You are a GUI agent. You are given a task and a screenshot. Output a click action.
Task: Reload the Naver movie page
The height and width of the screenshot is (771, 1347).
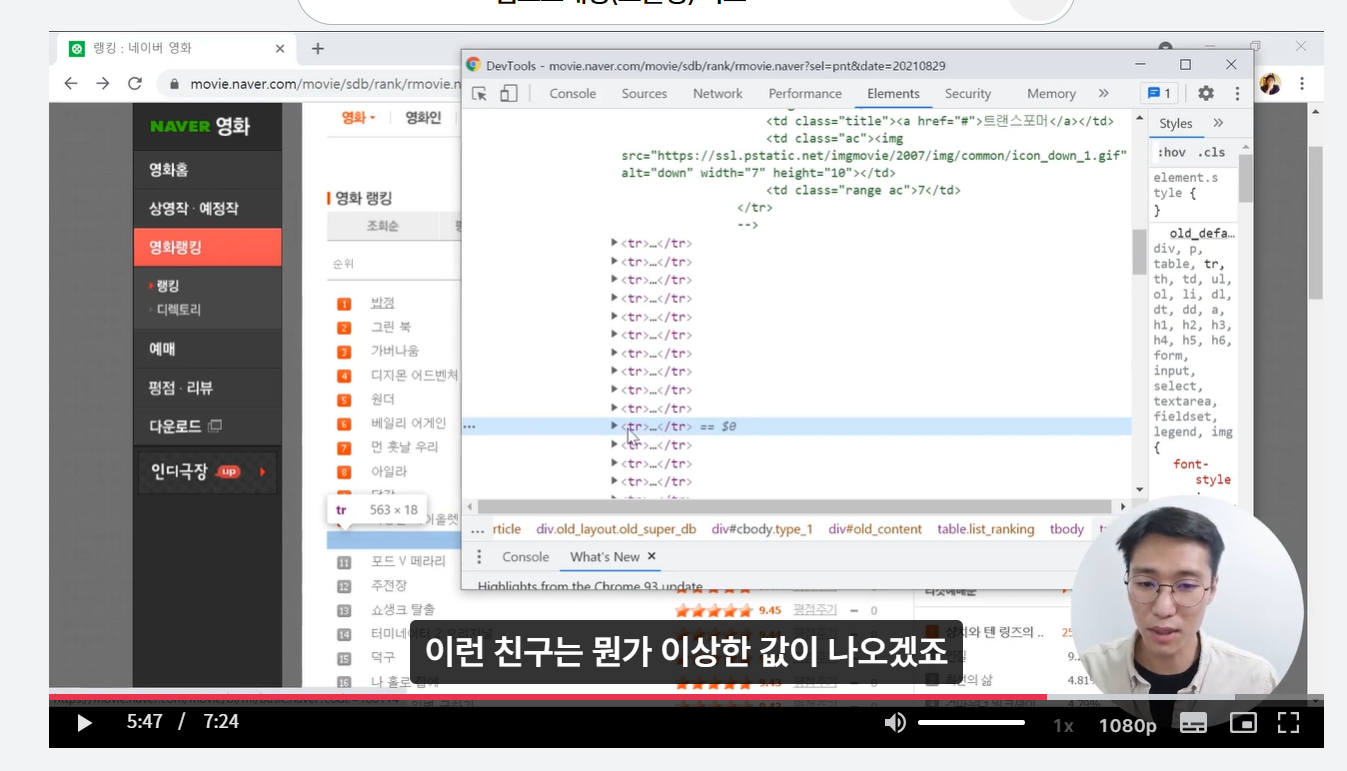click(x=135, y=83)
